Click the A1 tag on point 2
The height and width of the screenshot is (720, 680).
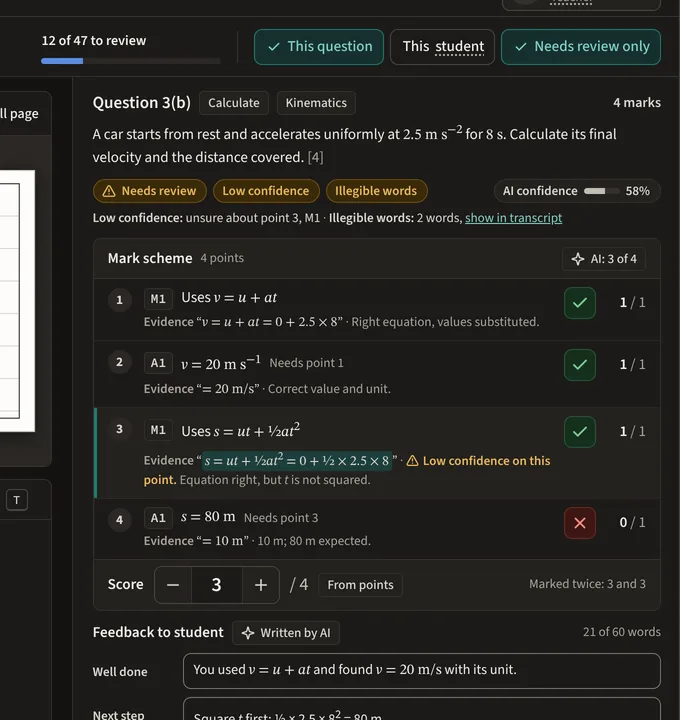[158, 363]
